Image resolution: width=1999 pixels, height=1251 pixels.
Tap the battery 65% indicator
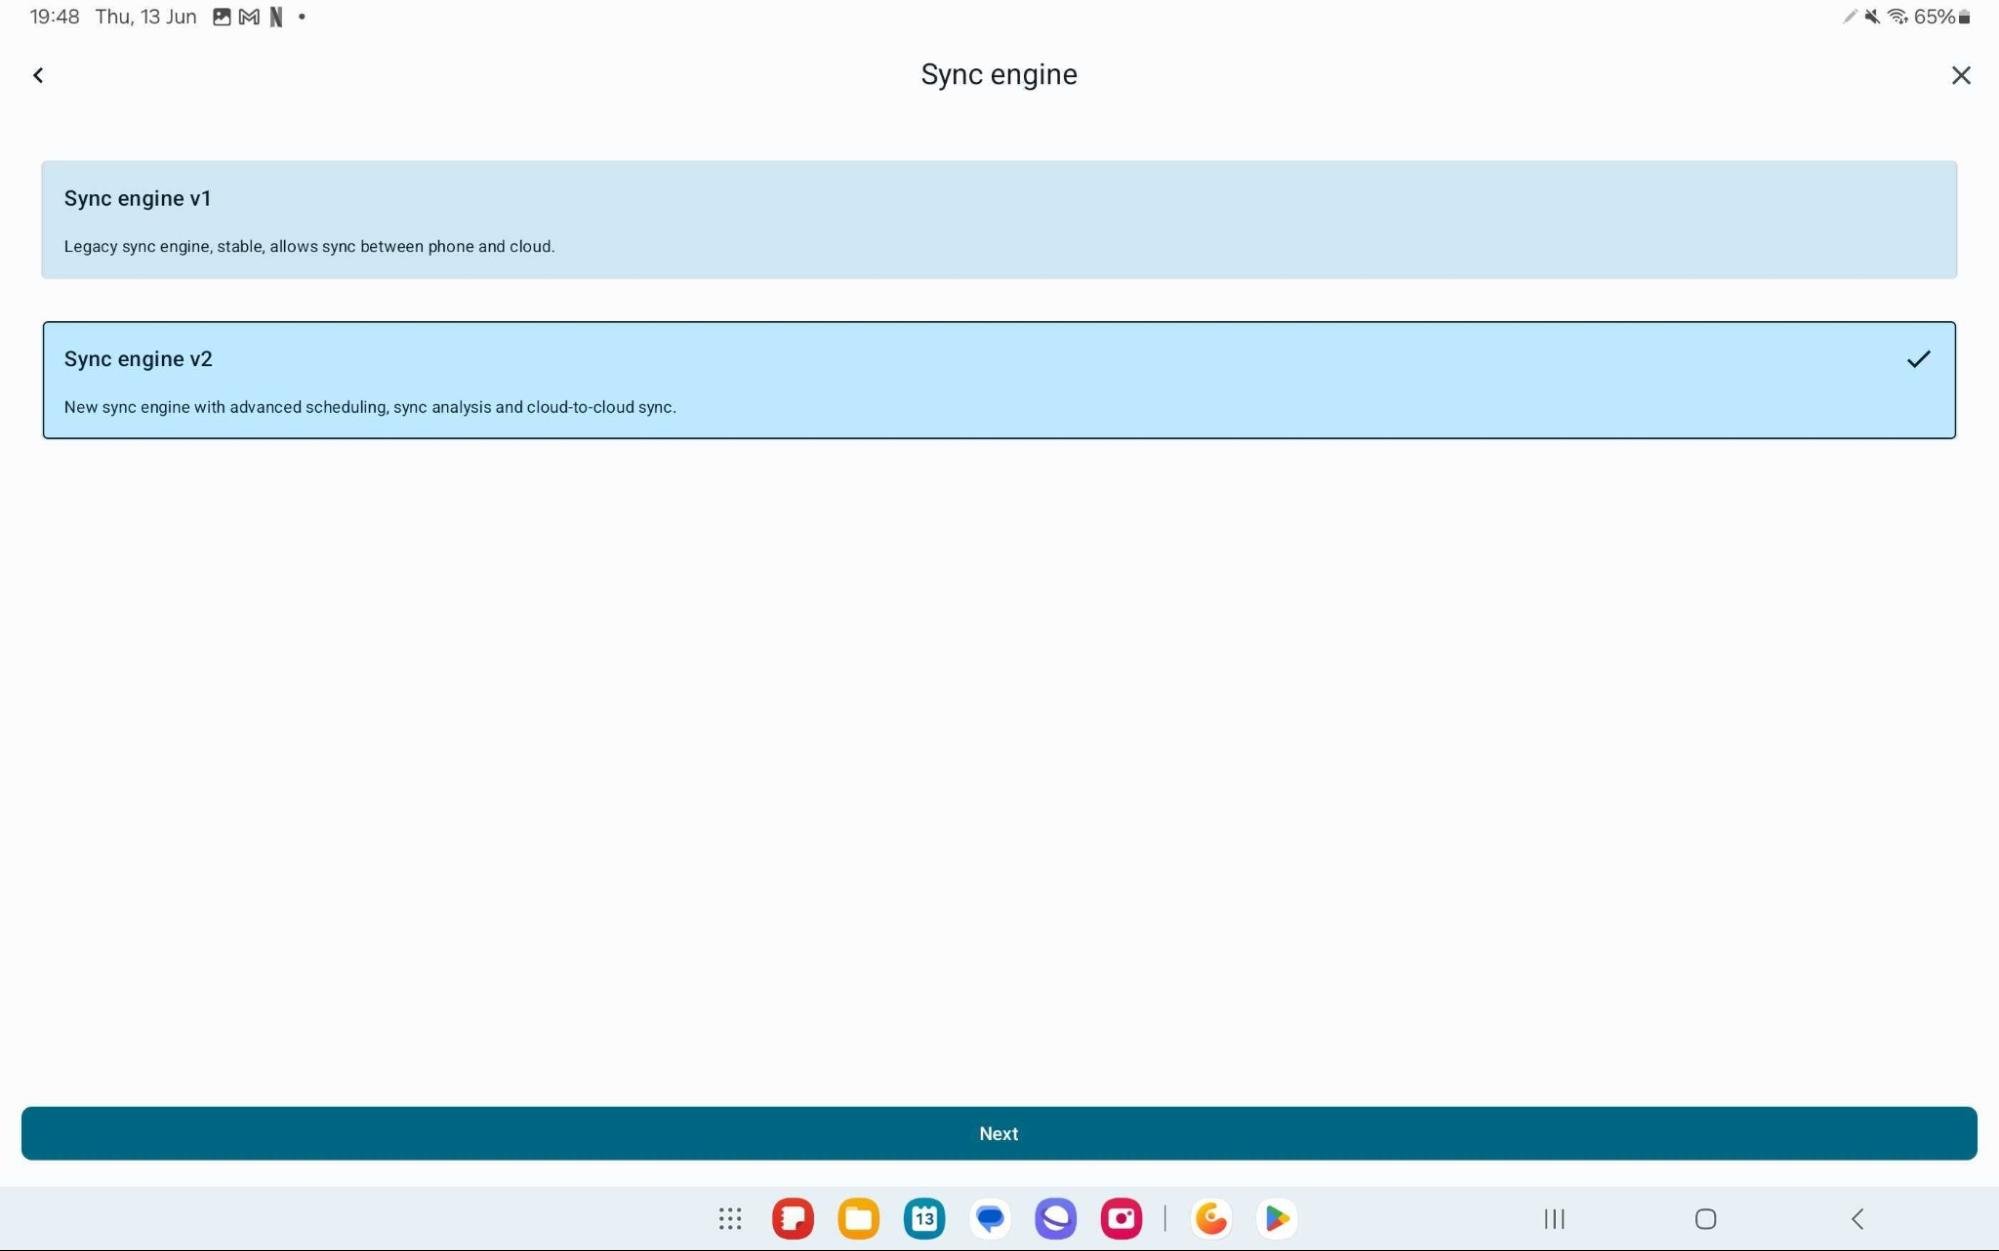pos(1942,17)
